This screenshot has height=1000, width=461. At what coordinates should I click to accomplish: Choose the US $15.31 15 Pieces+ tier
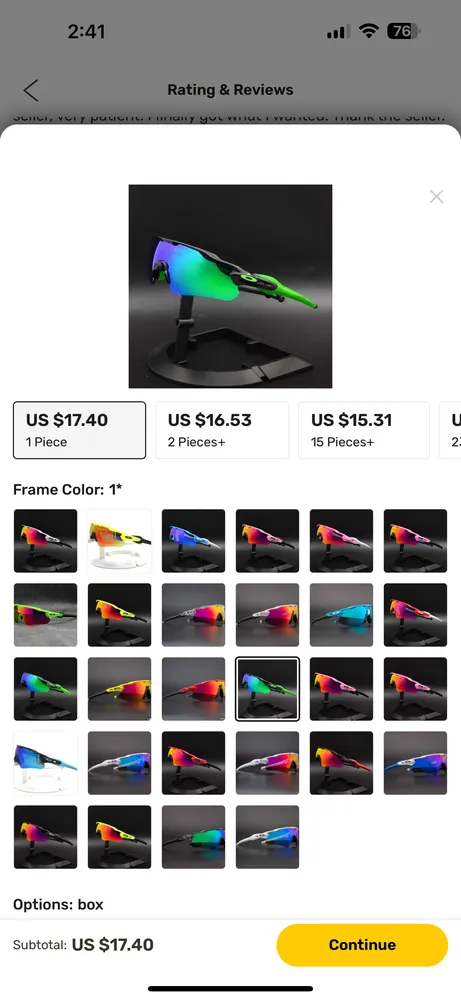(x=364, y=430)
